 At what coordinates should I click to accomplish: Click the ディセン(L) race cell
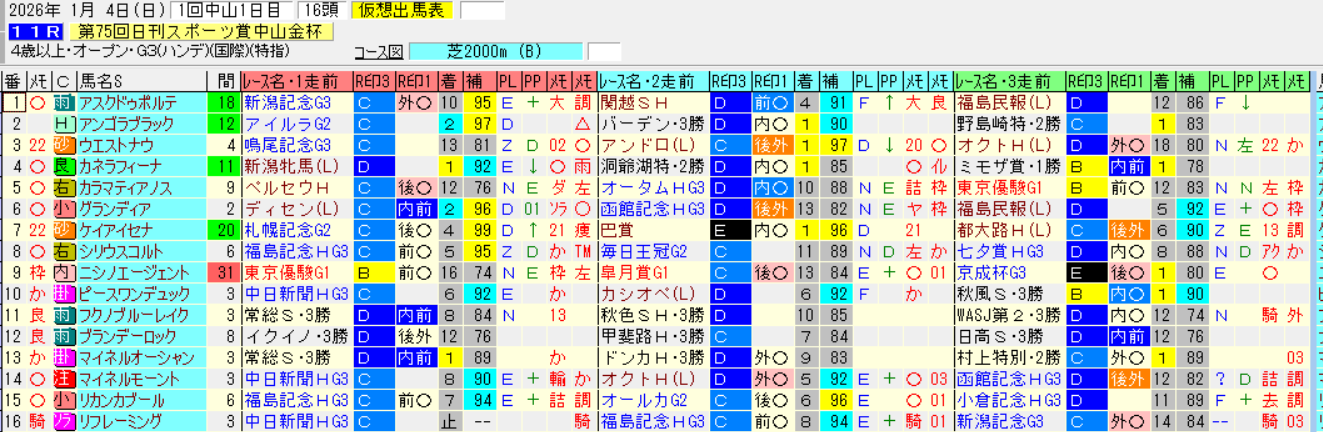tap(296, 209)
